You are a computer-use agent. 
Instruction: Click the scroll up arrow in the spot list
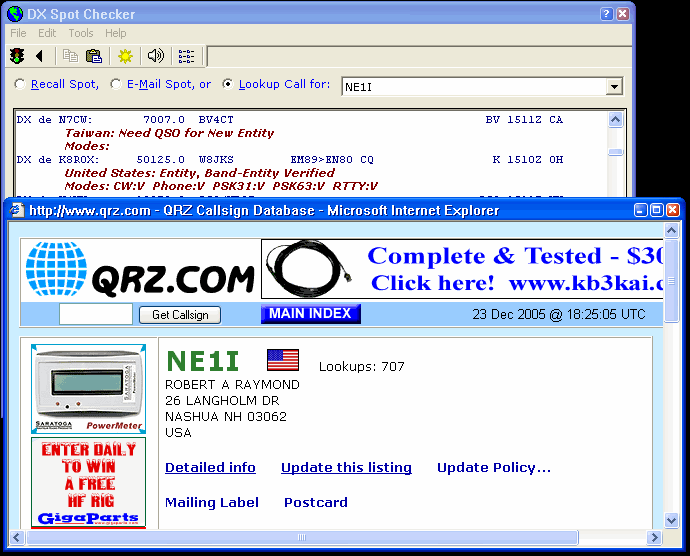[615, 119]
